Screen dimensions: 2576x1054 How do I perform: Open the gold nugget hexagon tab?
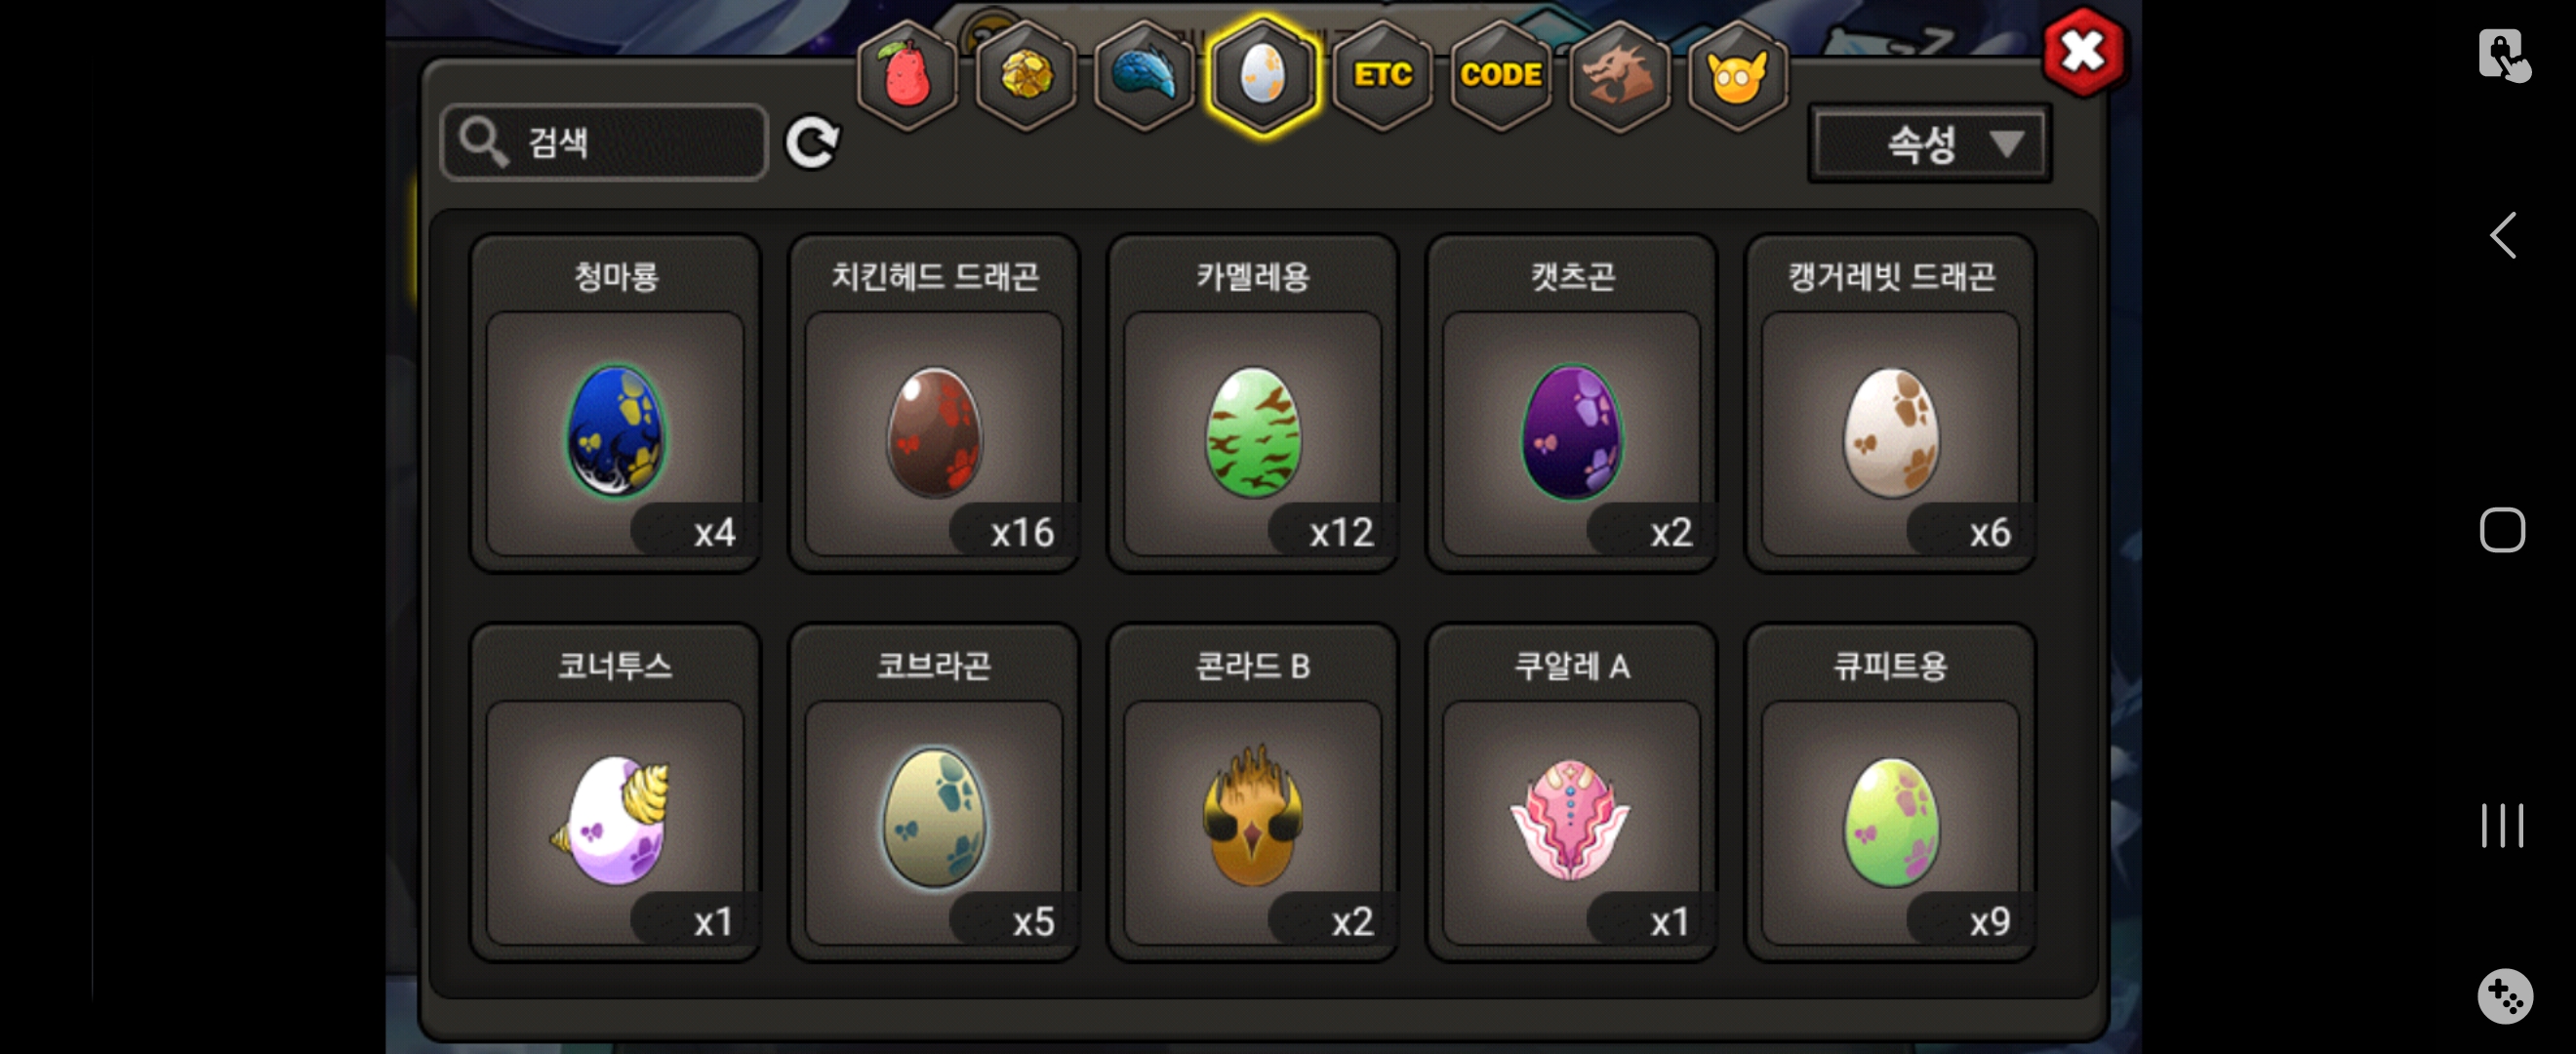point(1025,76)
